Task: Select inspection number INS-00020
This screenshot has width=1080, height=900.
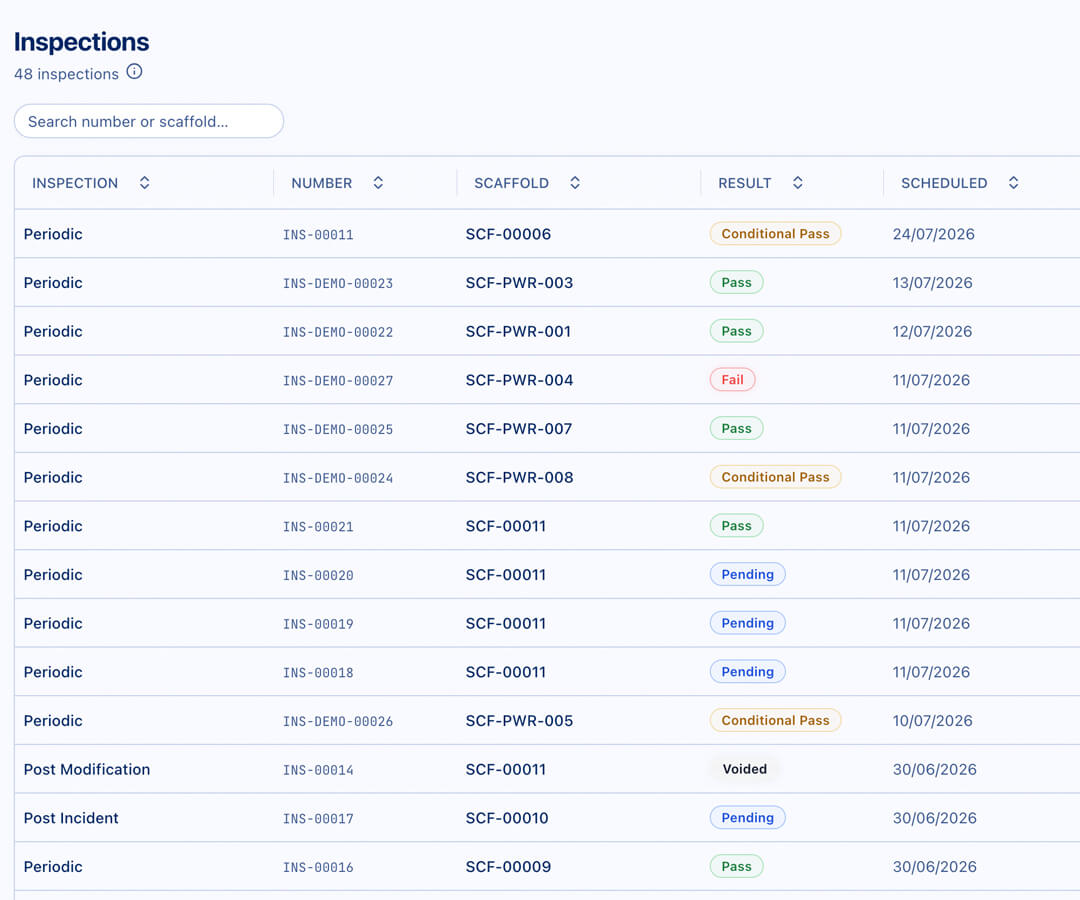Action: click(318, 575)
